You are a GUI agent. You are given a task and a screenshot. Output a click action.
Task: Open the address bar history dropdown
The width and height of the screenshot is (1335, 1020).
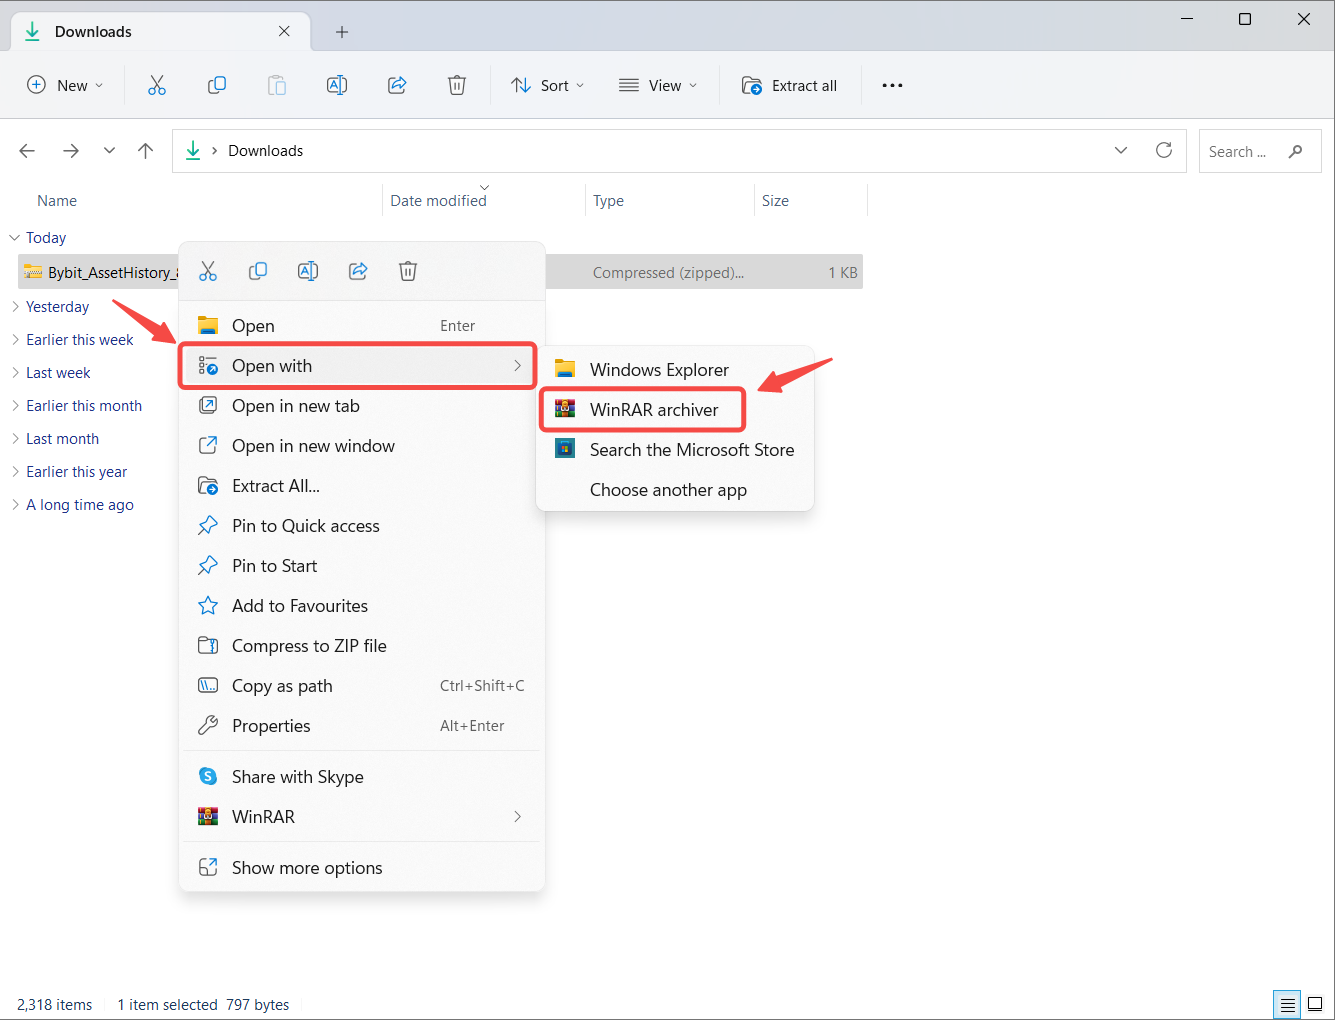click(x=1121, y=151)
